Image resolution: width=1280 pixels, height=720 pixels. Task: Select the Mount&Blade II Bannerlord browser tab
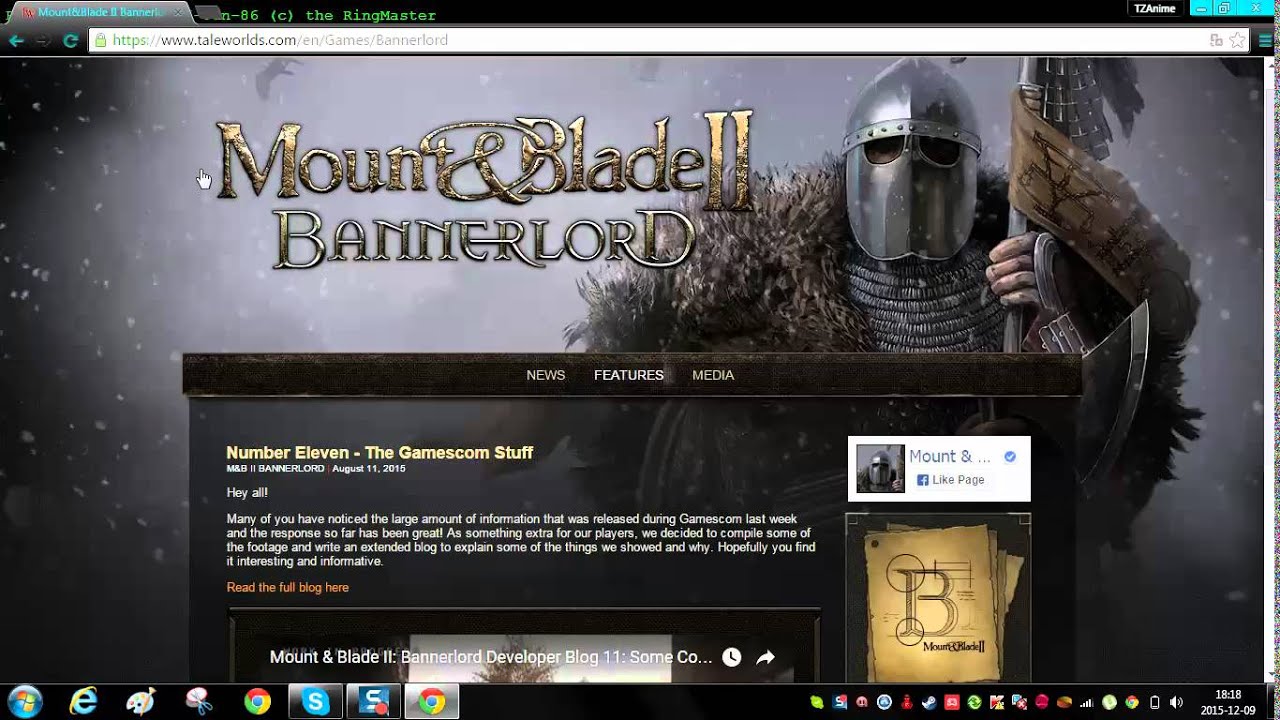pos(100,13)
